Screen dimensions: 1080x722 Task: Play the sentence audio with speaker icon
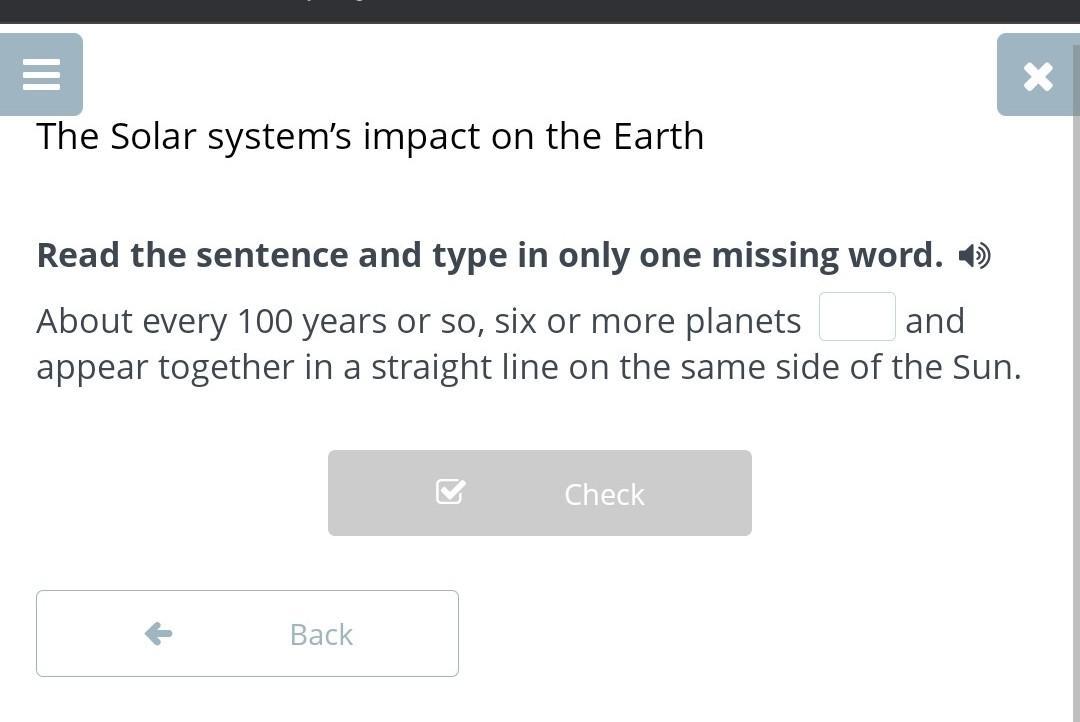click(x=974, y=256)
